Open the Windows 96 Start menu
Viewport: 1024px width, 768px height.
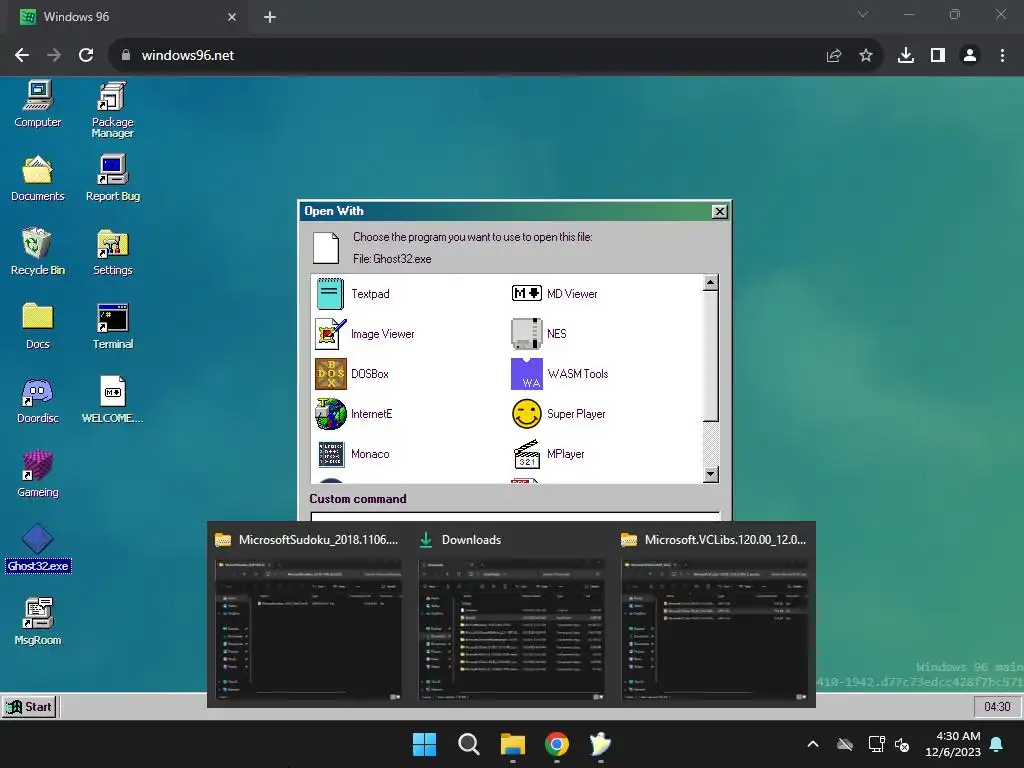[x=29, y=707]
